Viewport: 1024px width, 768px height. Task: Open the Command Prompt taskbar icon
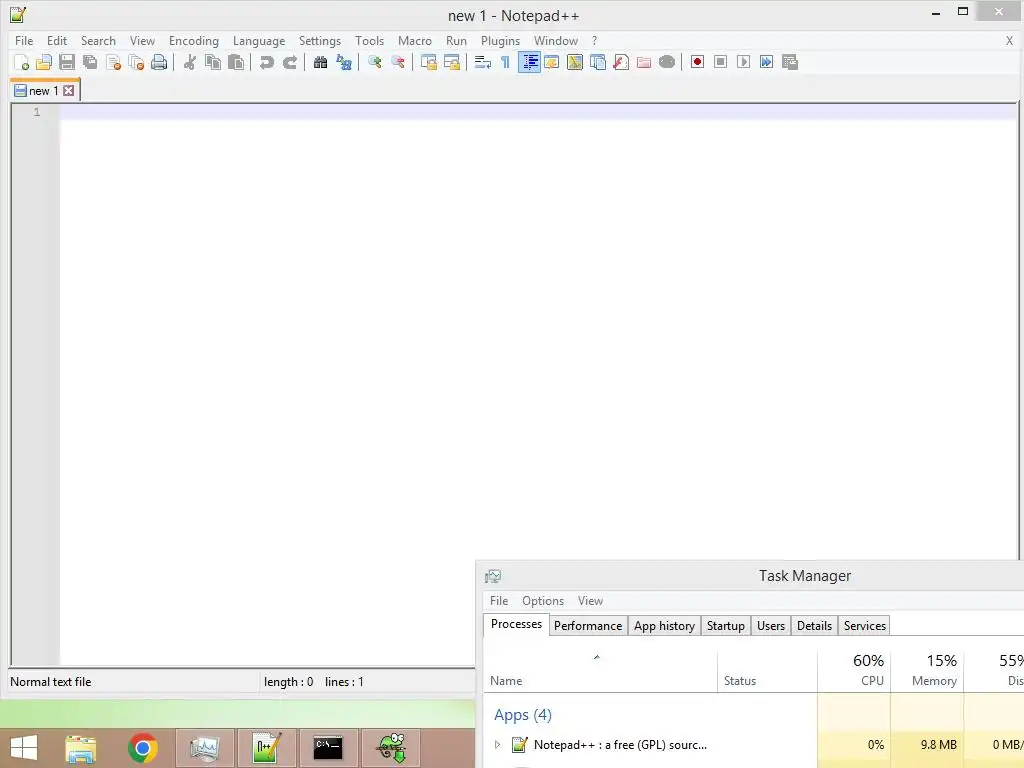(x=328, y=748)
